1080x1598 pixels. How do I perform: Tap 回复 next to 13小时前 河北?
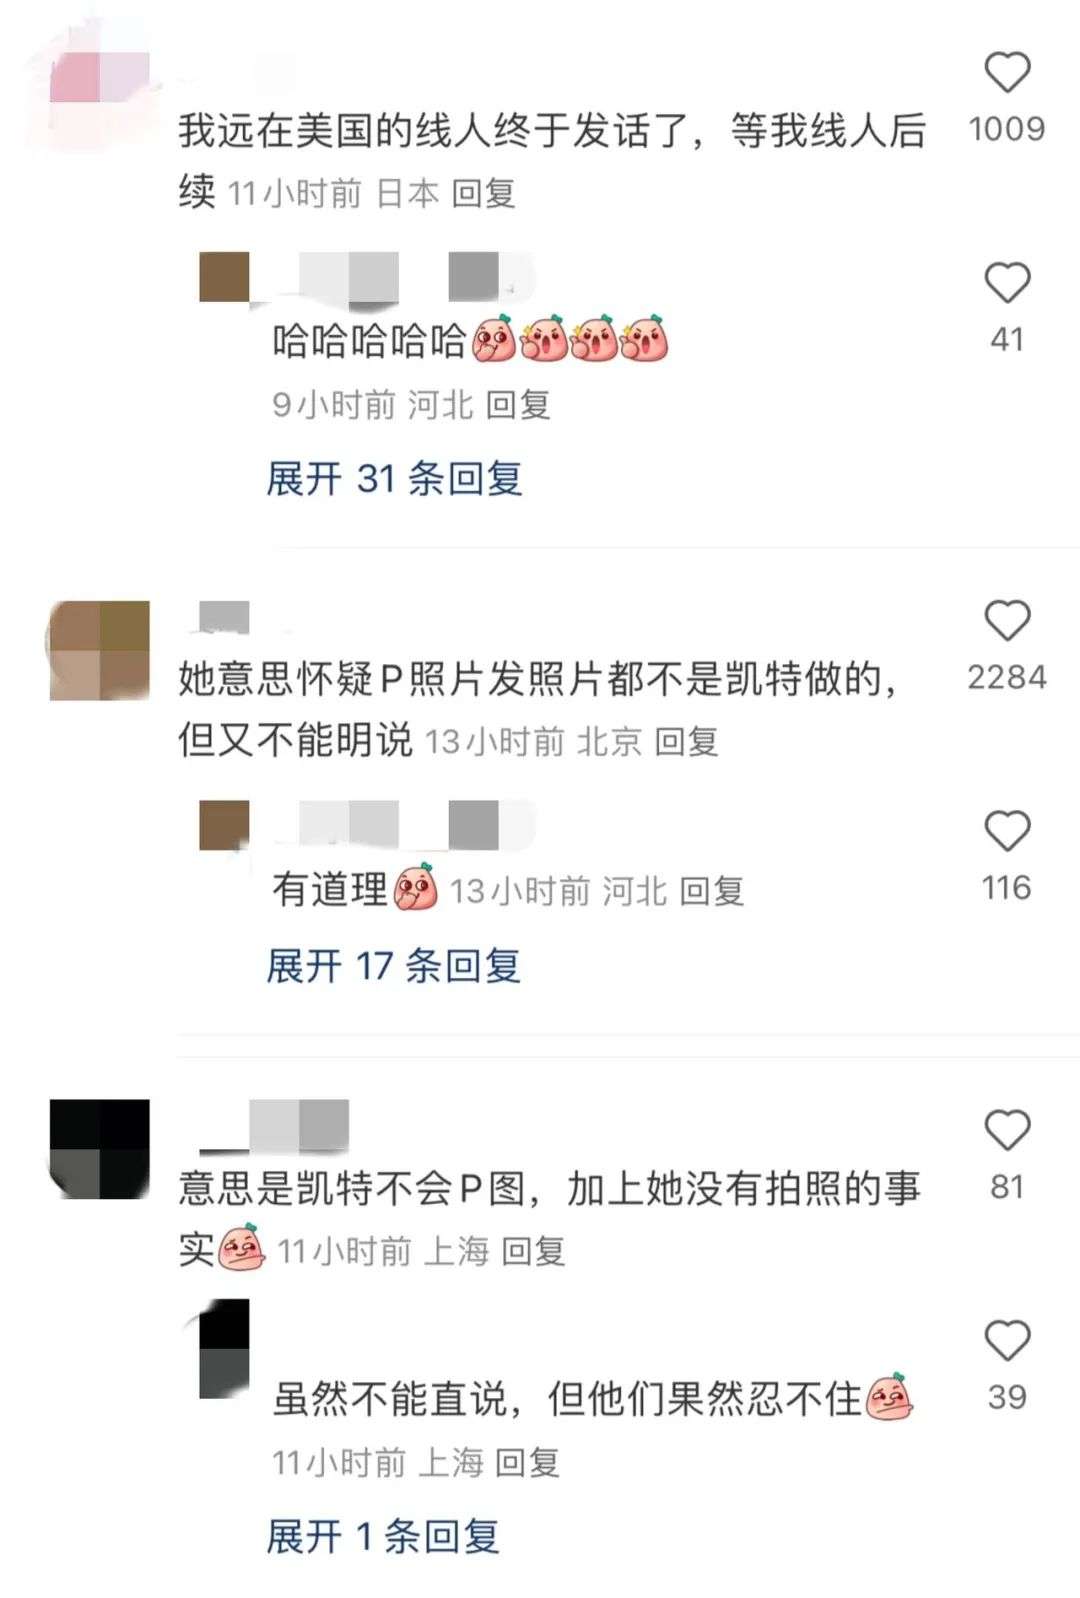click(x=711, y=891)
